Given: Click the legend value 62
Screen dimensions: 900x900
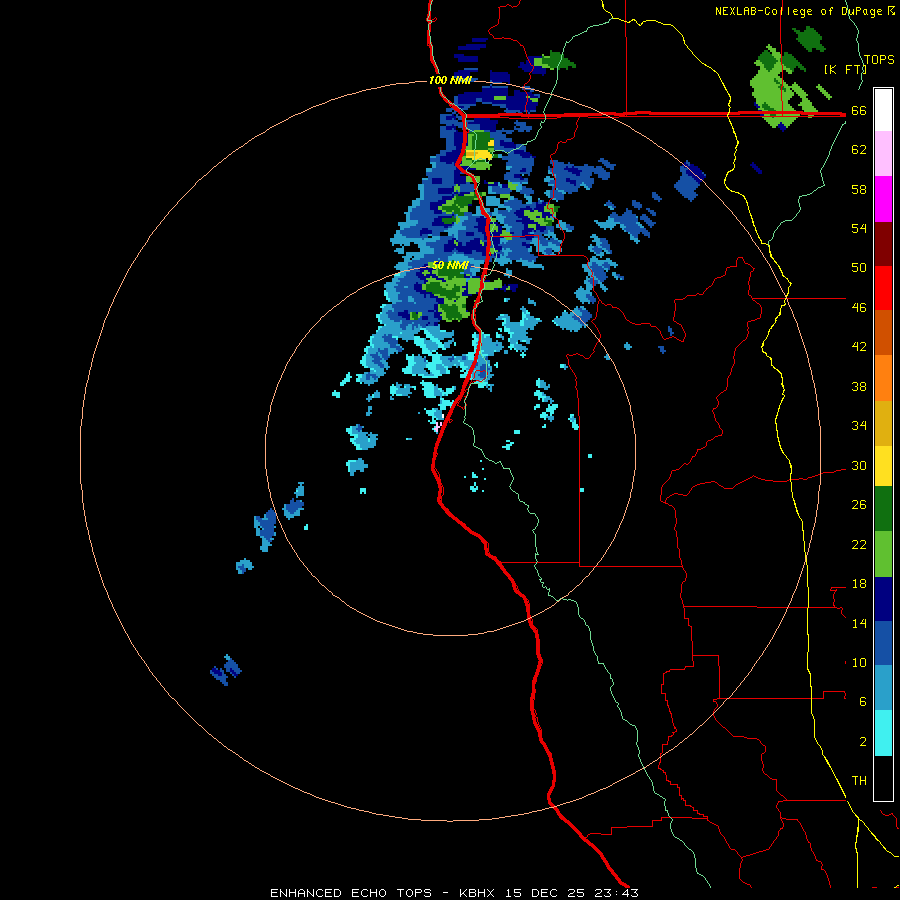Looking at the screenshot, I should tap(859, 150).
